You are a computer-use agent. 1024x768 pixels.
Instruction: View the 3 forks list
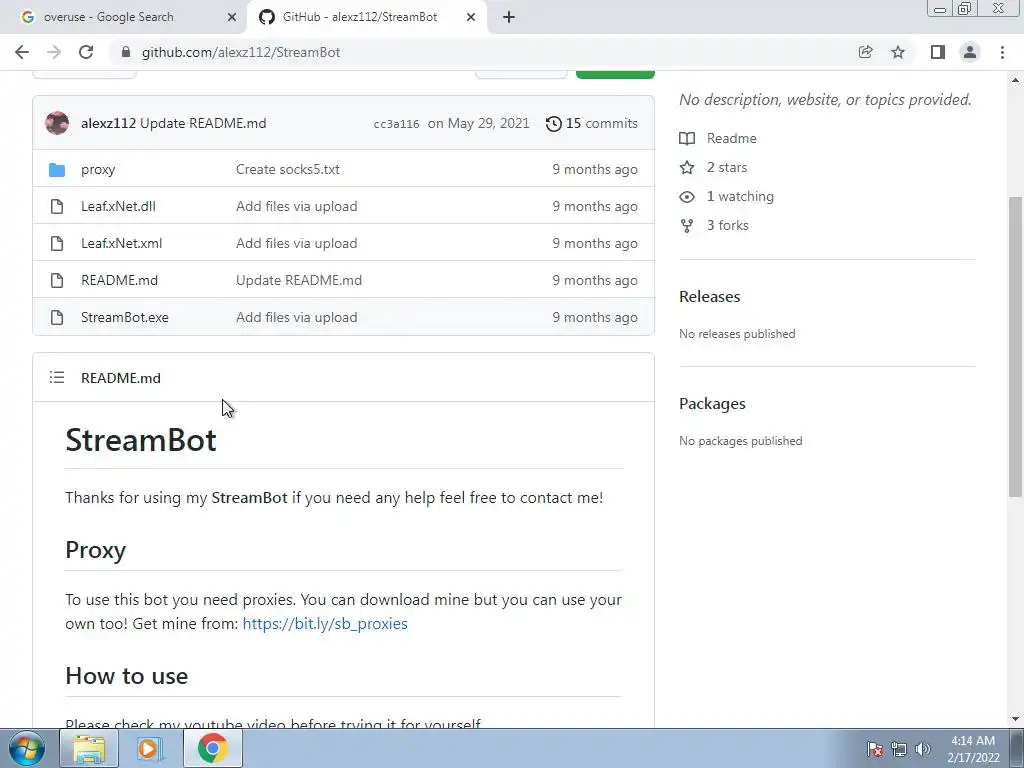(728, 225)
